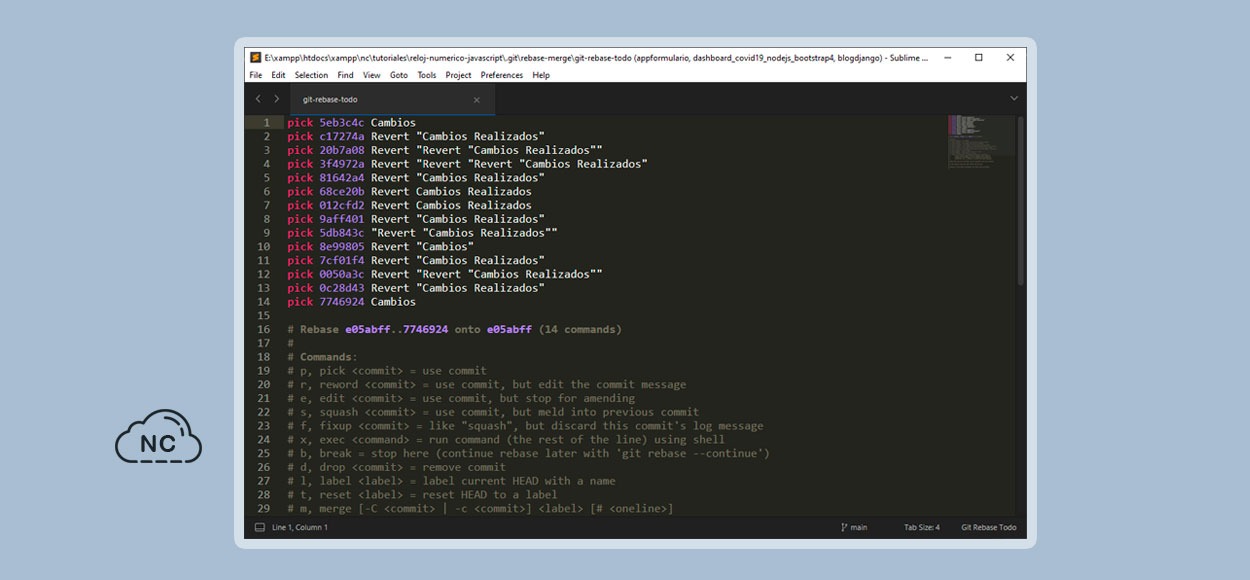Click commit hash 20b7a08 on line 3
Screen dimensions: 1250x580
point(342,150)
